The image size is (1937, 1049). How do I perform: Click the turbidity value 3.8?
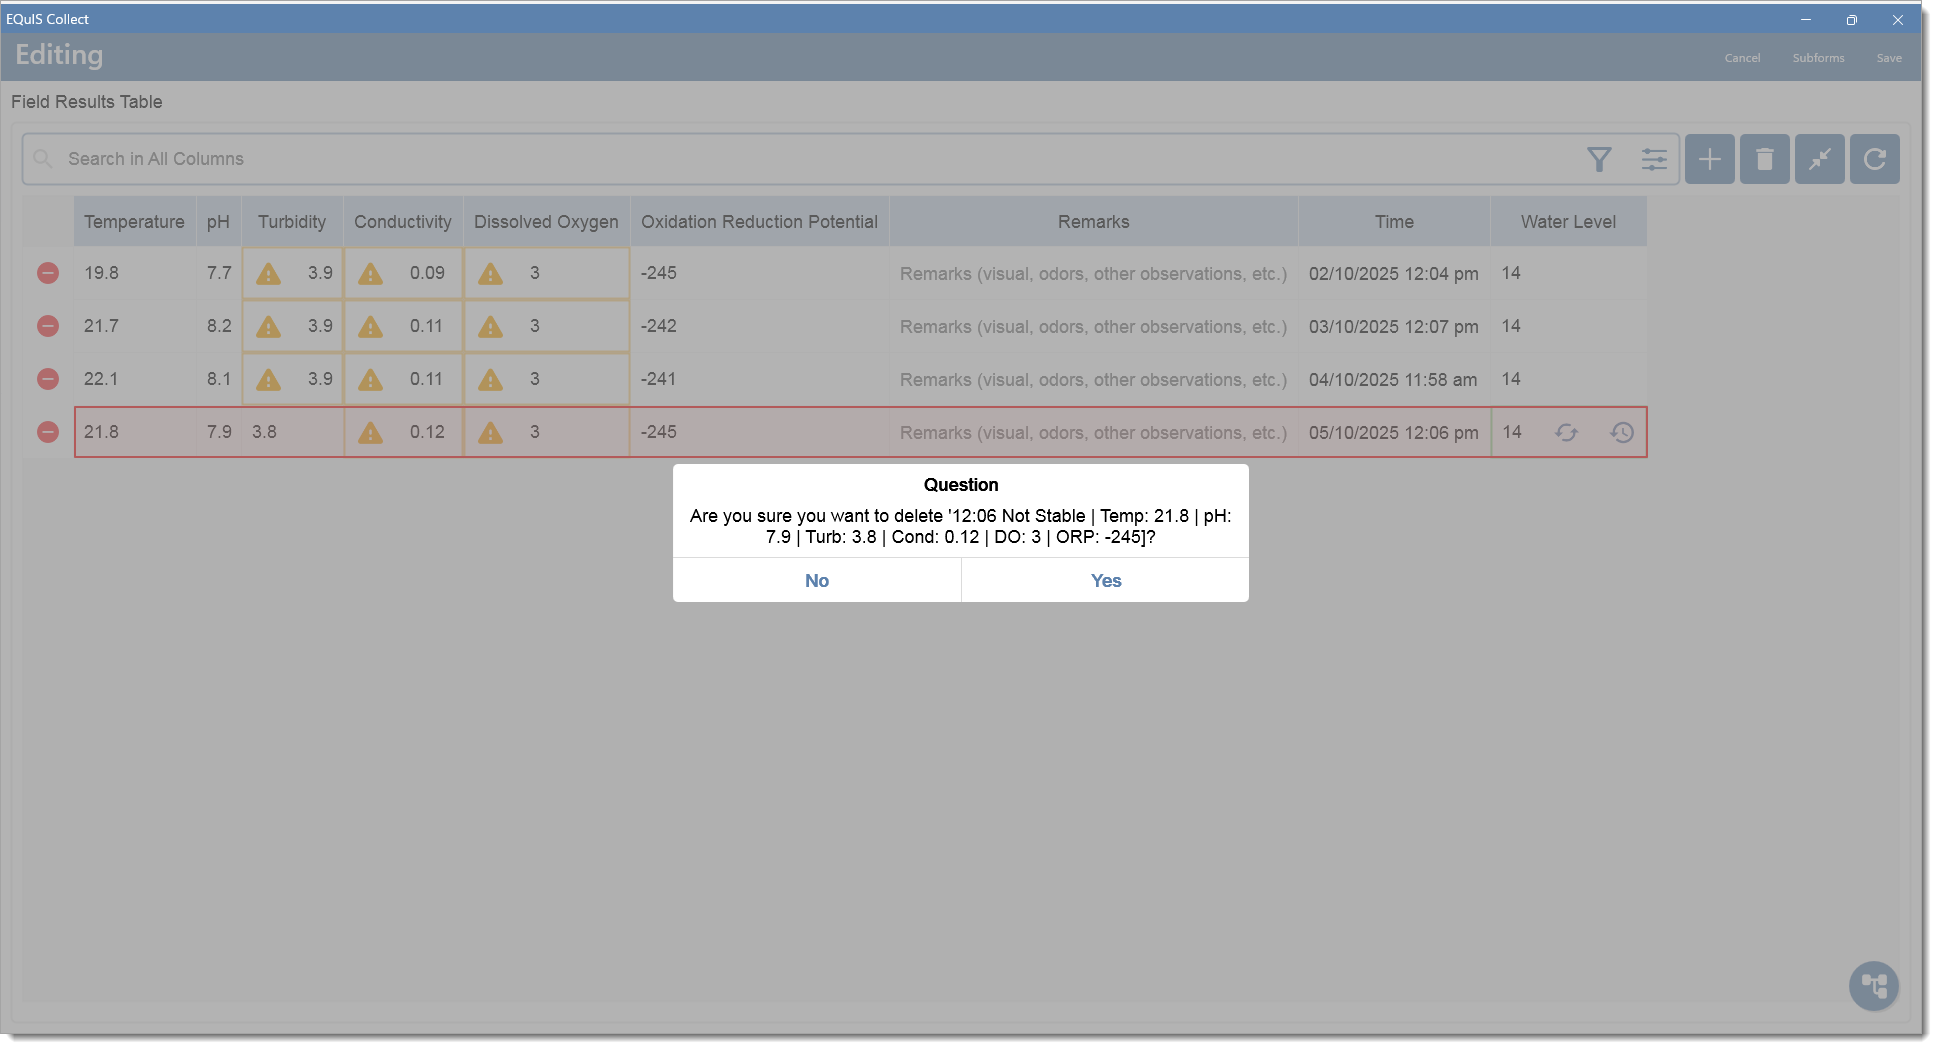(264, 432)
